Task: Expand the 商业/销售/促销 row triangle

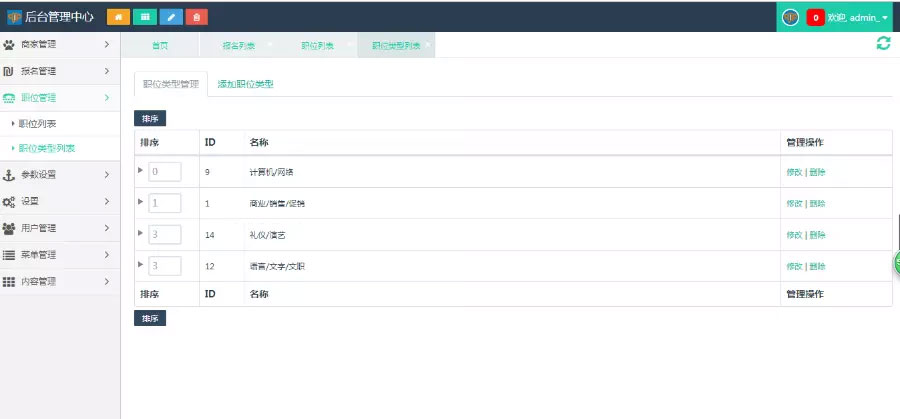Action: [x=141, y=201]
